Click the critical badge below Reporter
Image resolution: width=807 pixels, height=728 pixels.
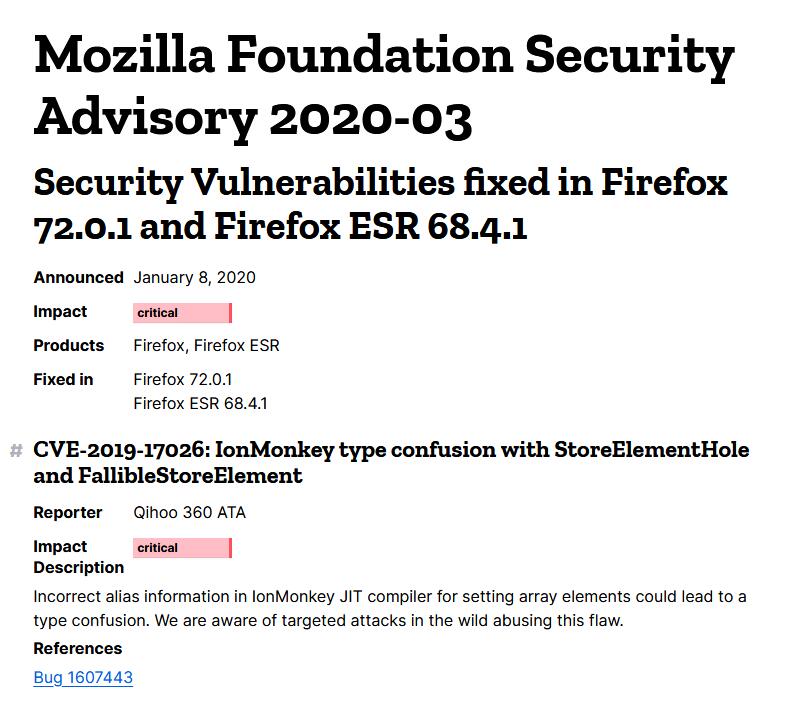click(182, 548)
